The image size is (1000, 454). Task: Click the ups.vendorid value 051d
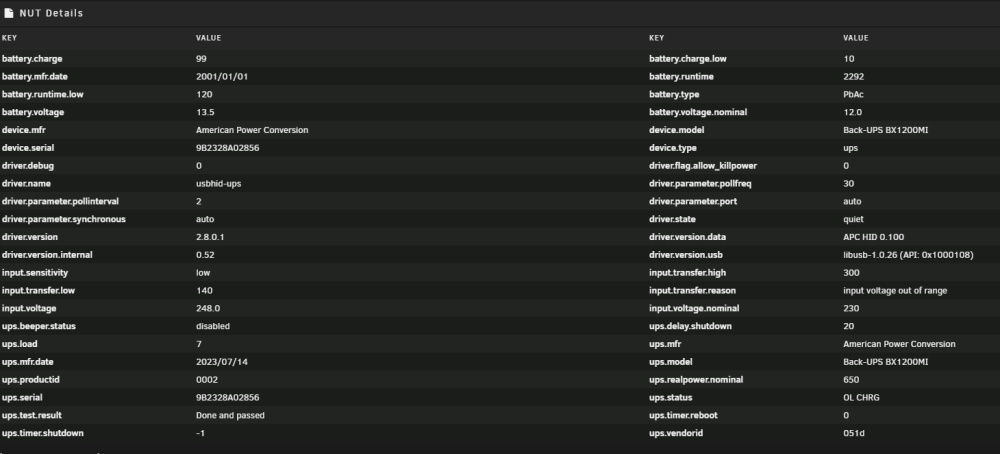(x=853, y=434)
